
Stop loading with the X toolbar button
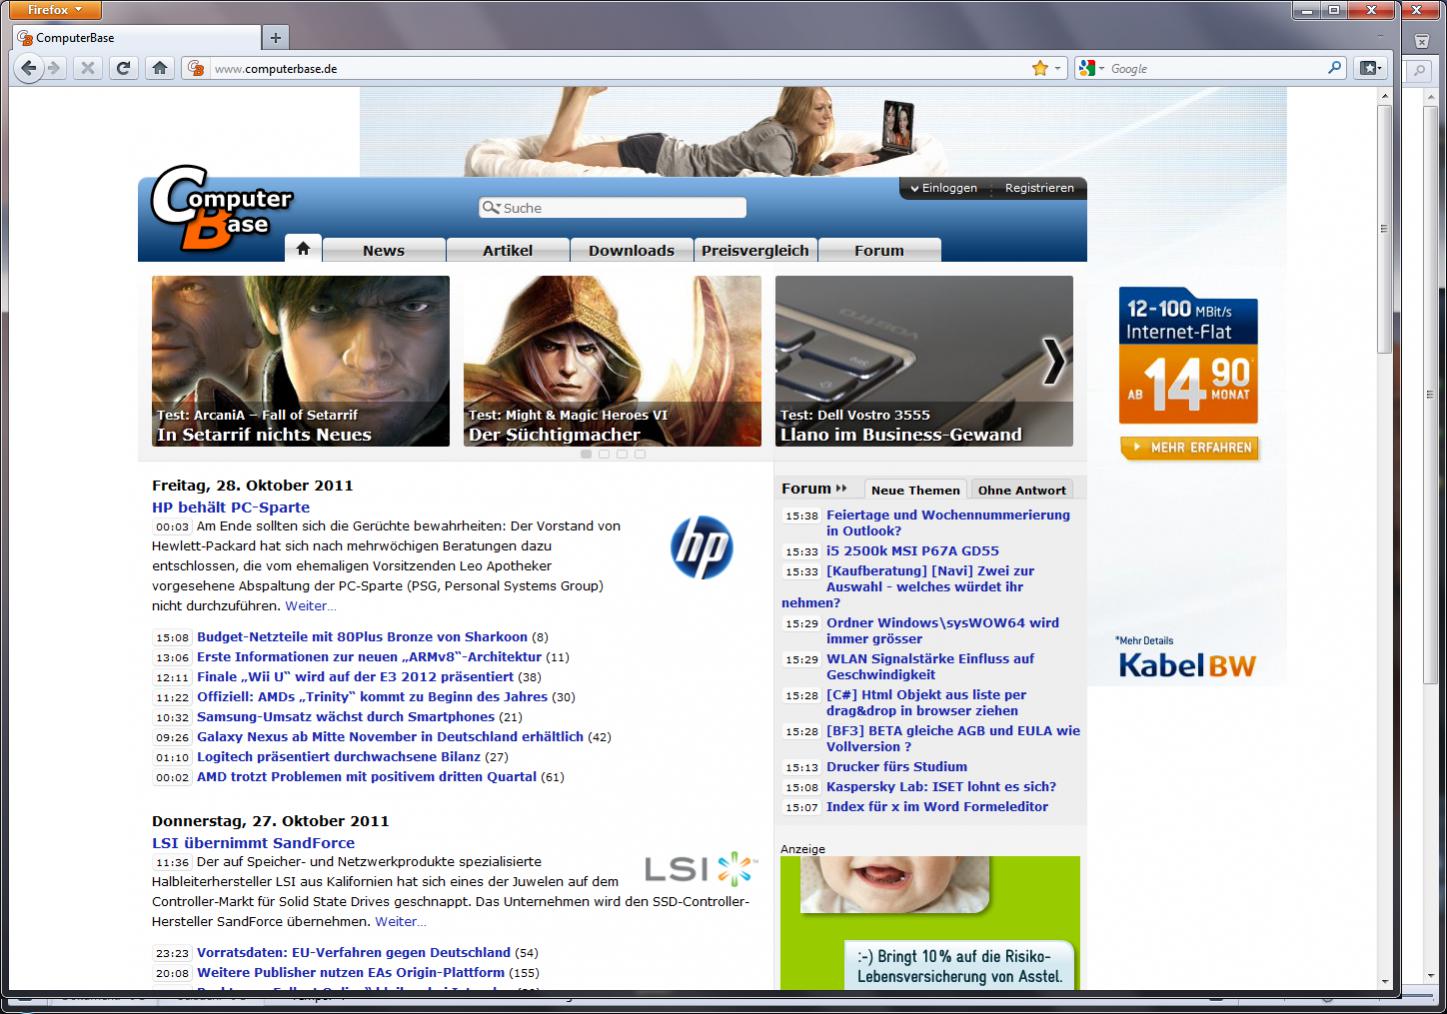point(88,68)
